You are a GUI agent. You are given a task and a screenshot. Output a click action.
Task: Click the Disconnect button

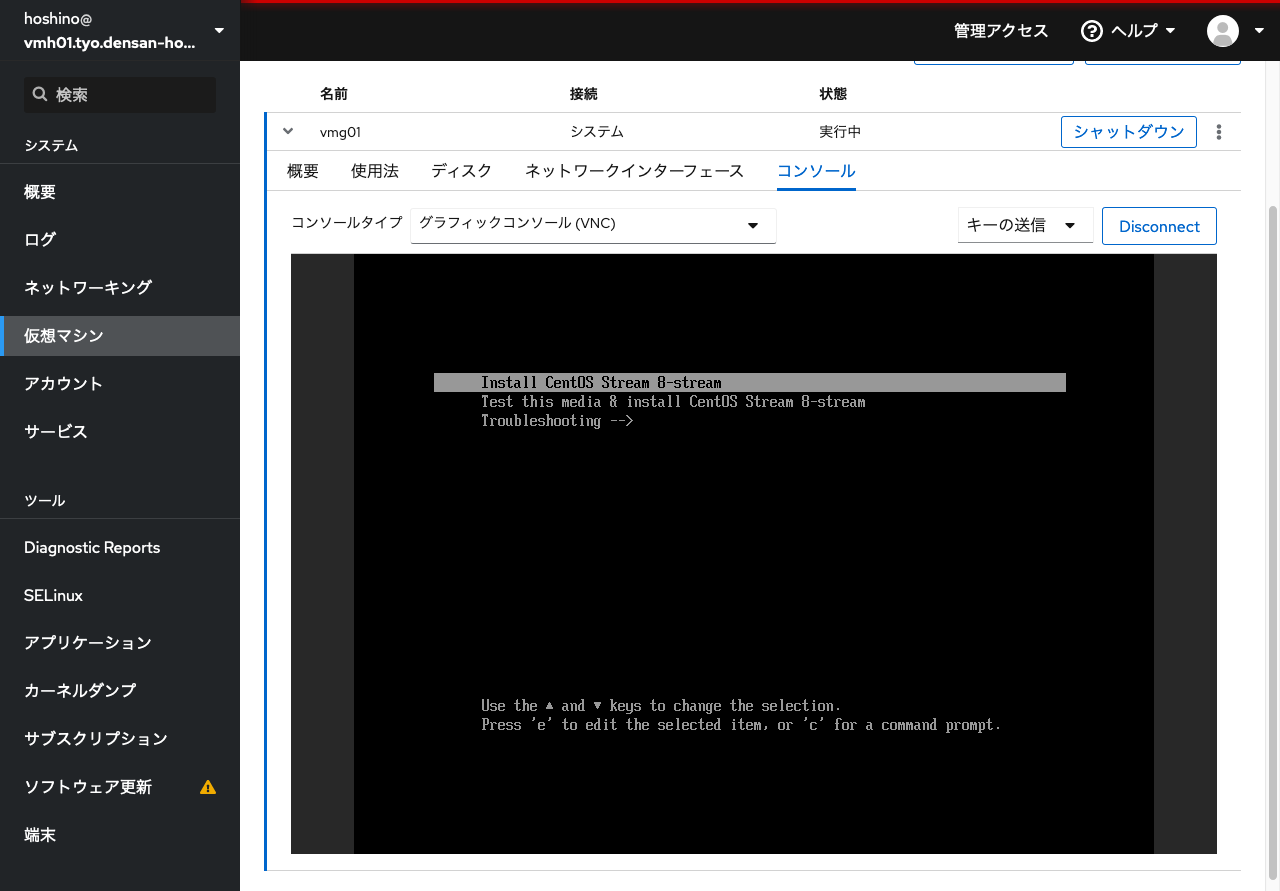coord(1159,226)
